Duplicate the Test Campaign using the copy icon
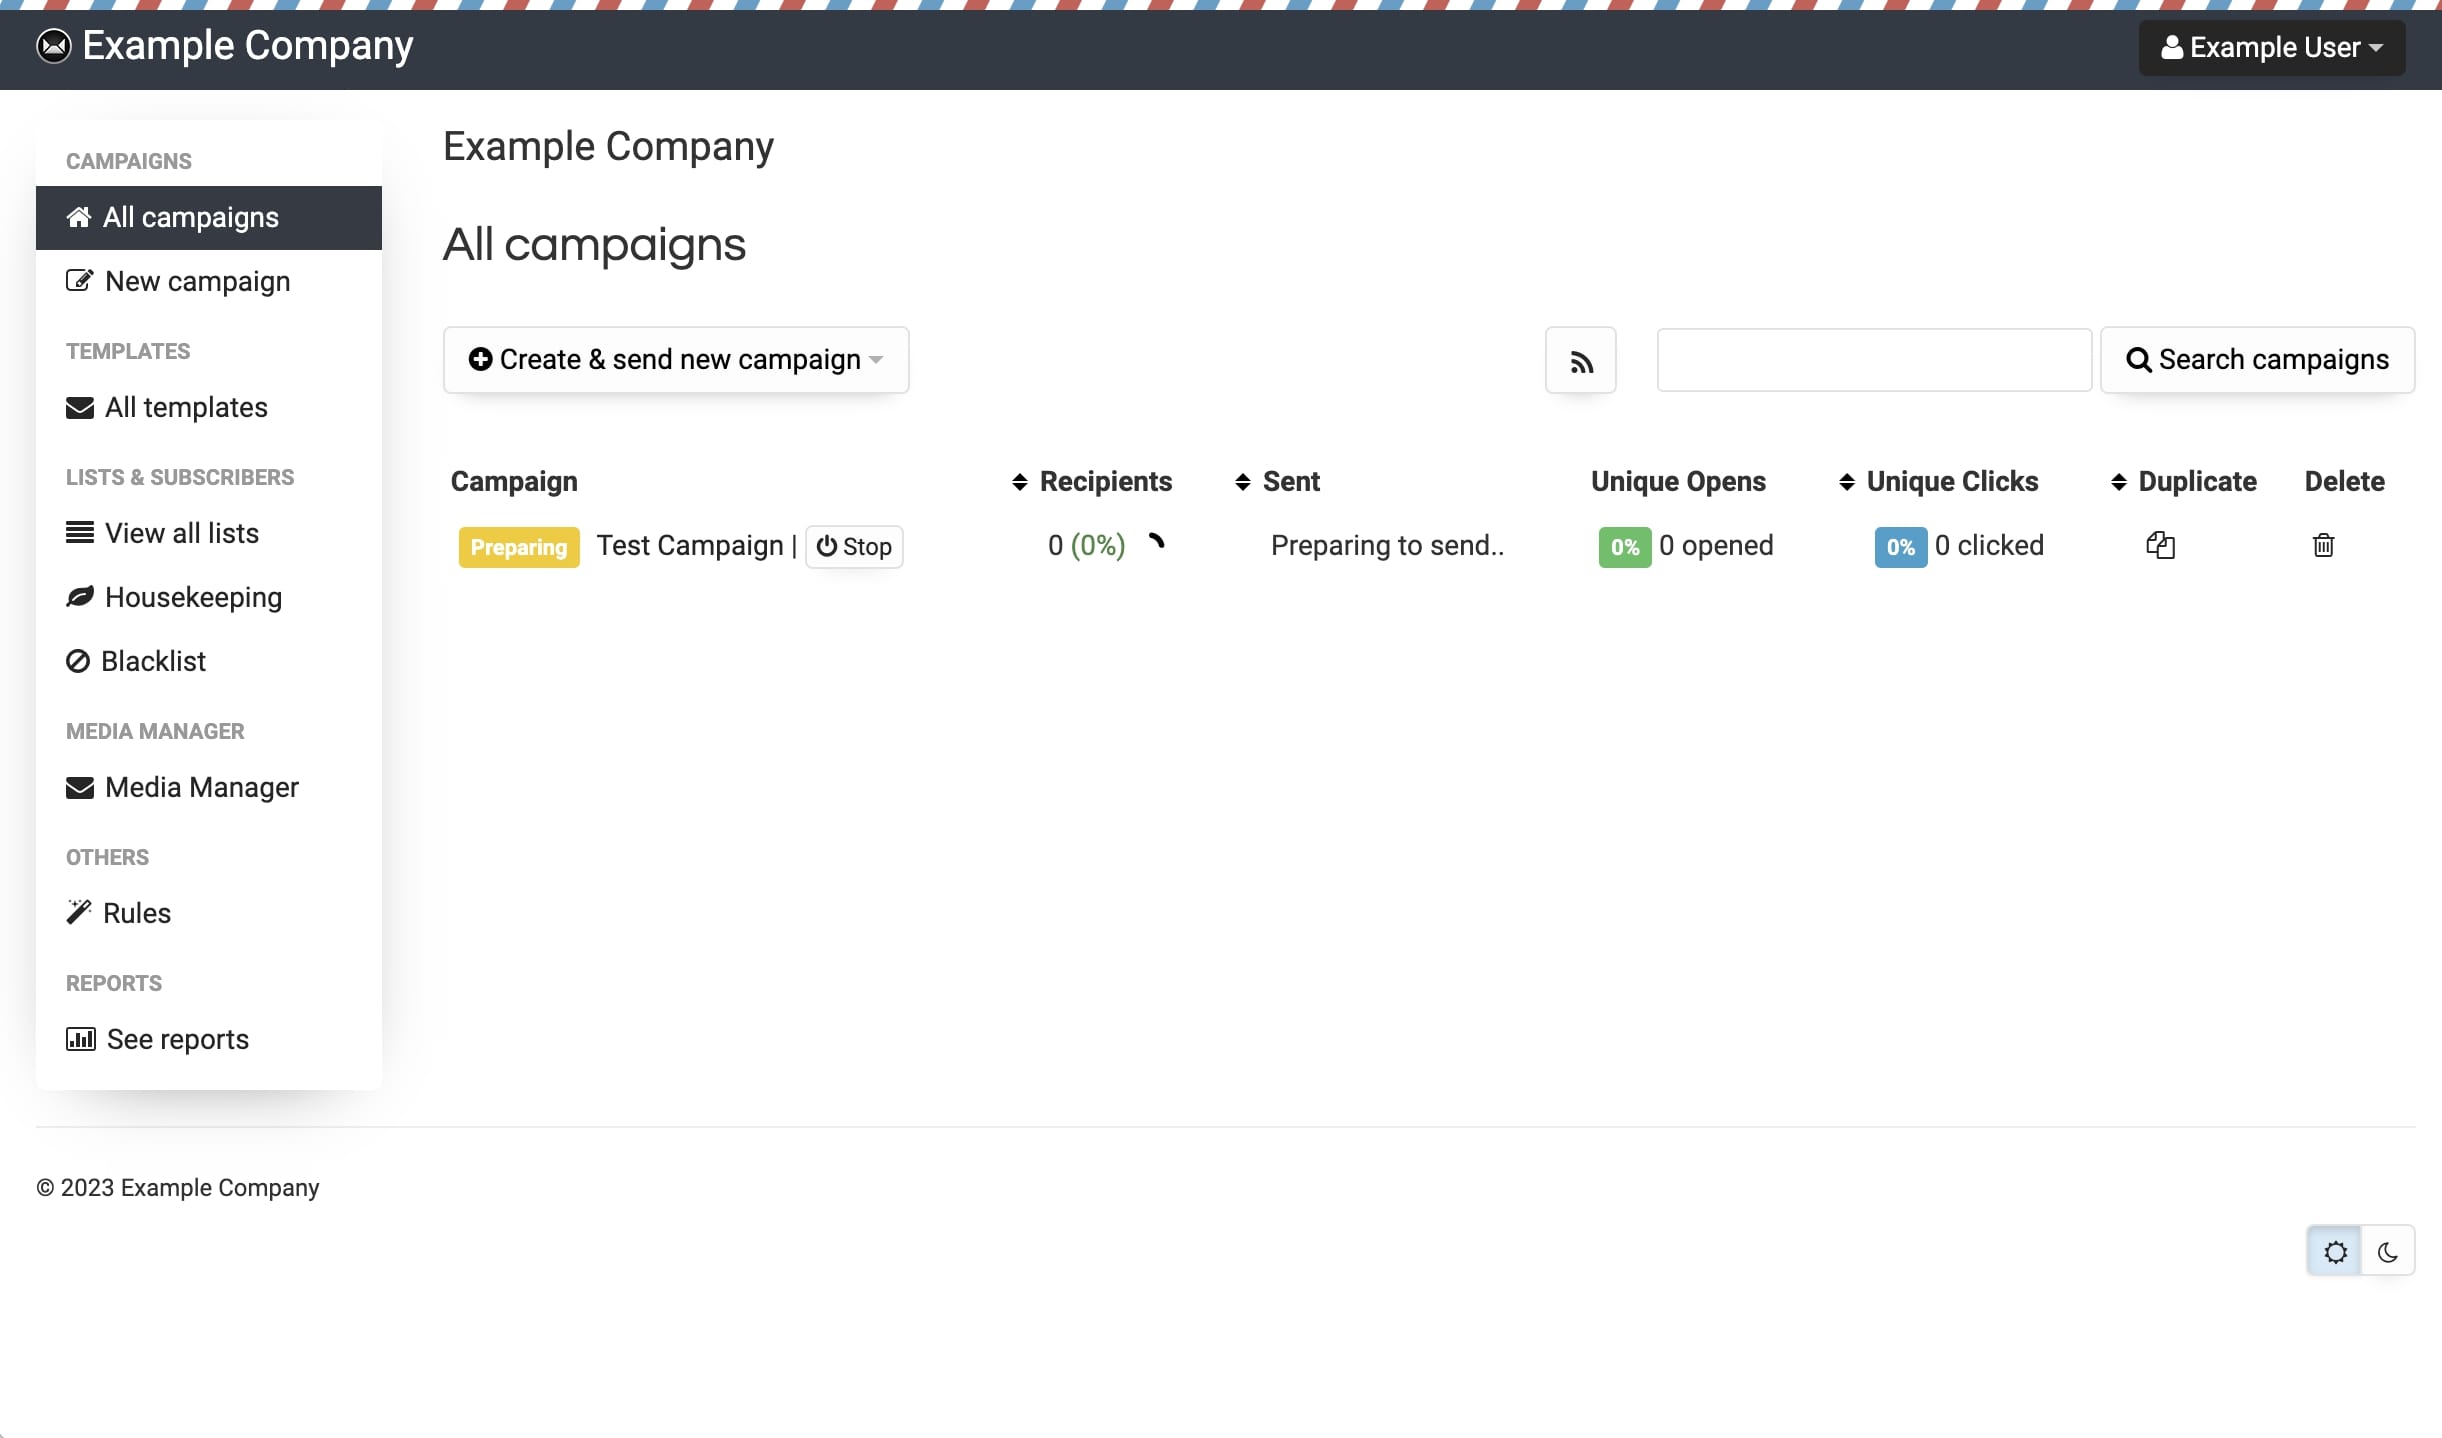 tap(2160, 545)
